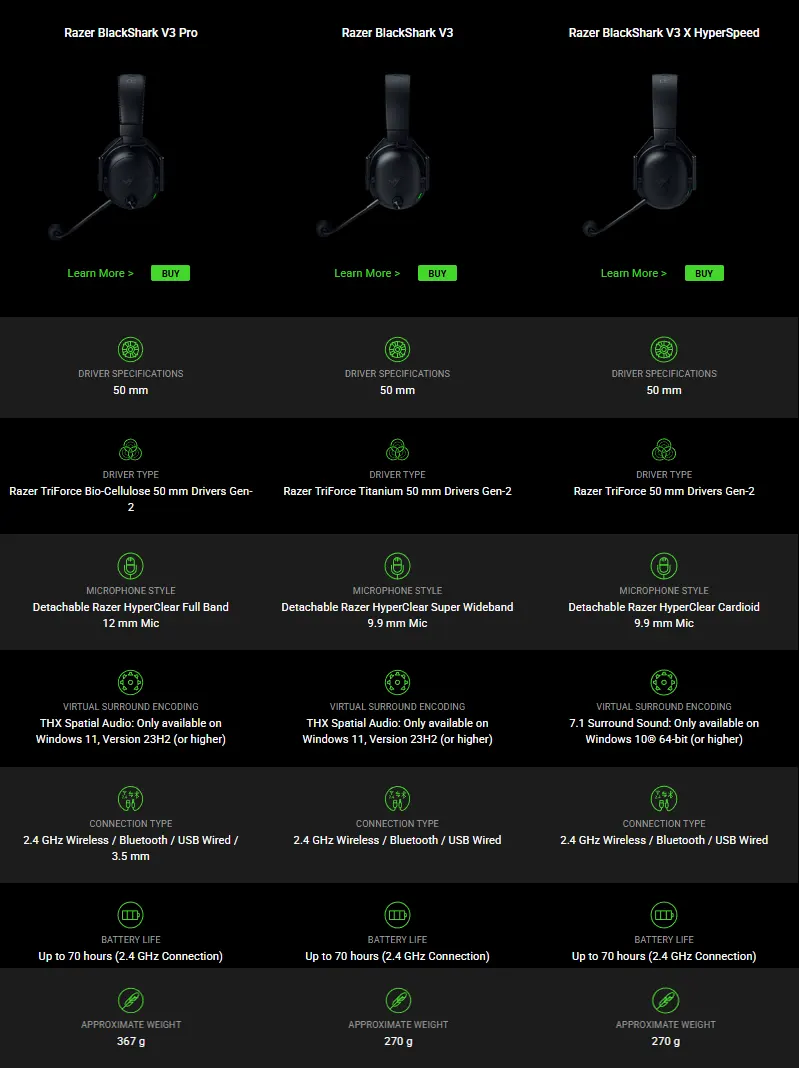Select the Razer BlackShark V3 Pro title
This screenshot has height=1068, width=799.
pos(131,33)
